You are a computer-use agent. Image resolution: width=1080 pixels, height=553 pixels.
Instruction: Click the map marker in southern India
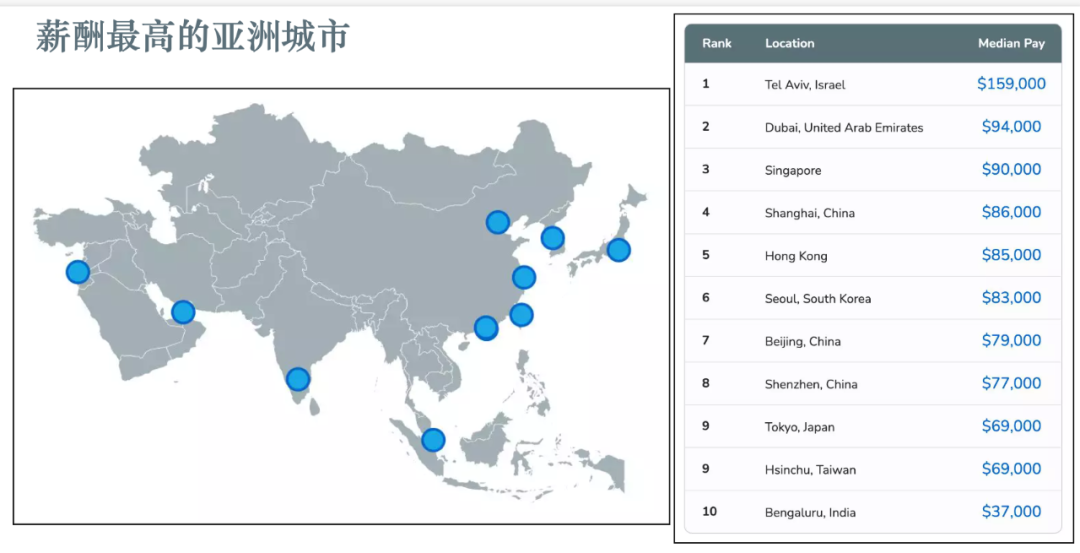click(298, 379)
